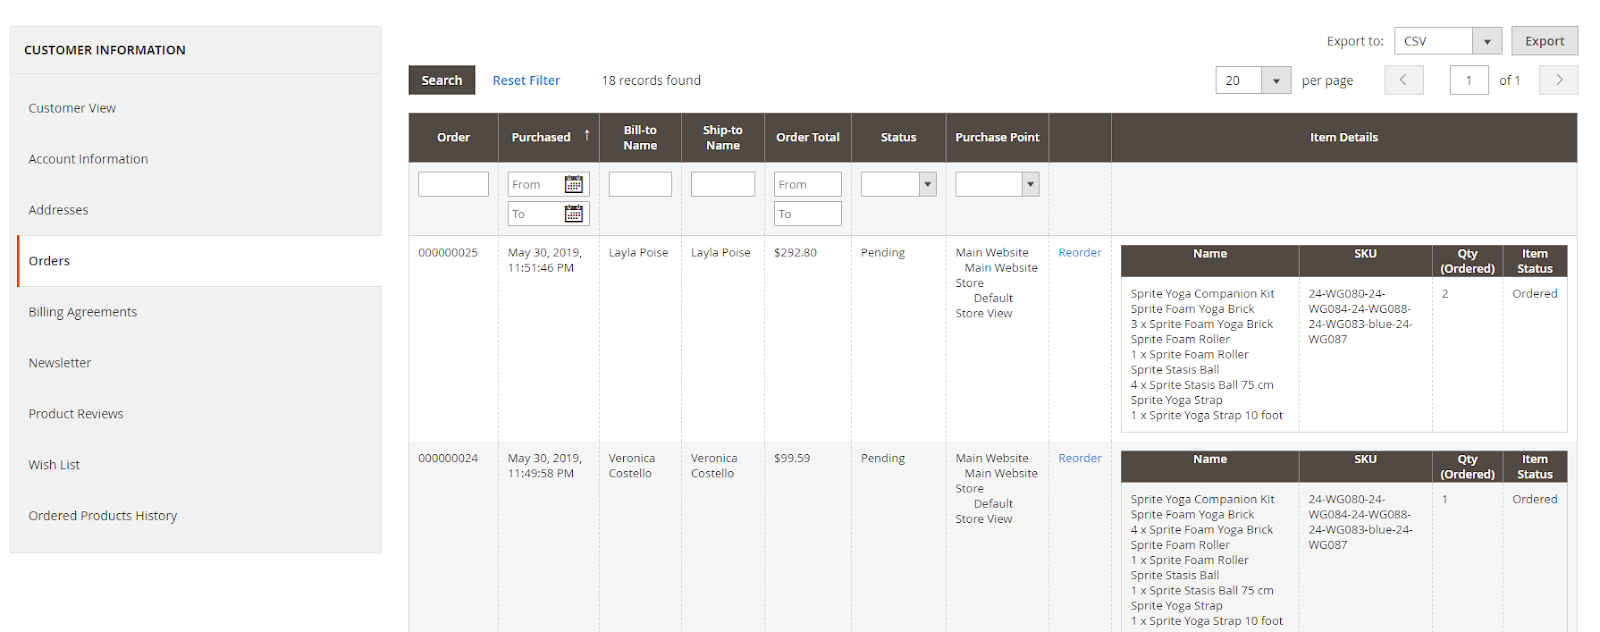Switch to the Customer View tab
Screen dimensions: 1600x632
pyautogui.click(x=72, y=108)
